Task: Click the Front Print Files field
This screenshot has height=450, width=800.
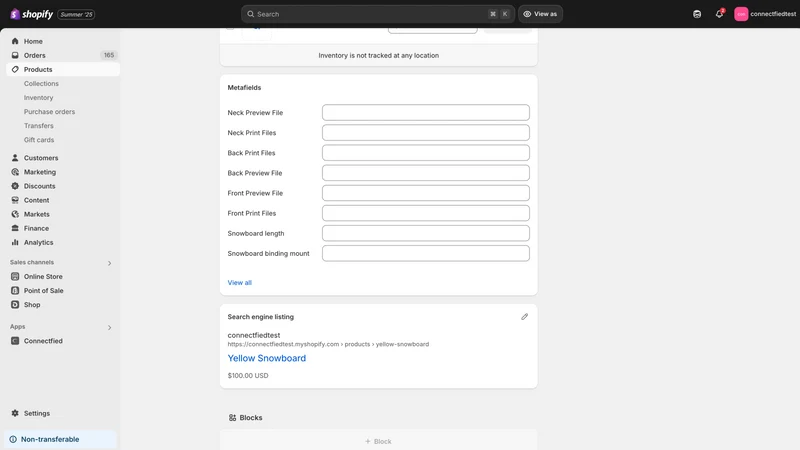Action: 426,213
